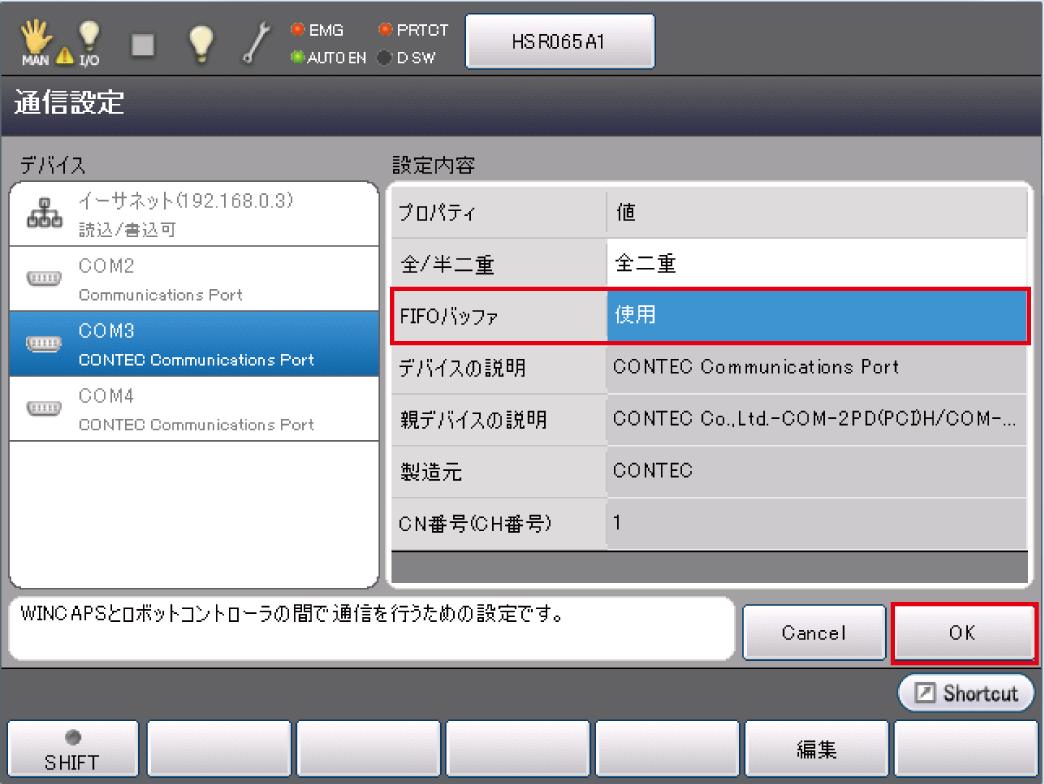
Task: Click the large light bulb icon
Action: click(x=202, y=42)
